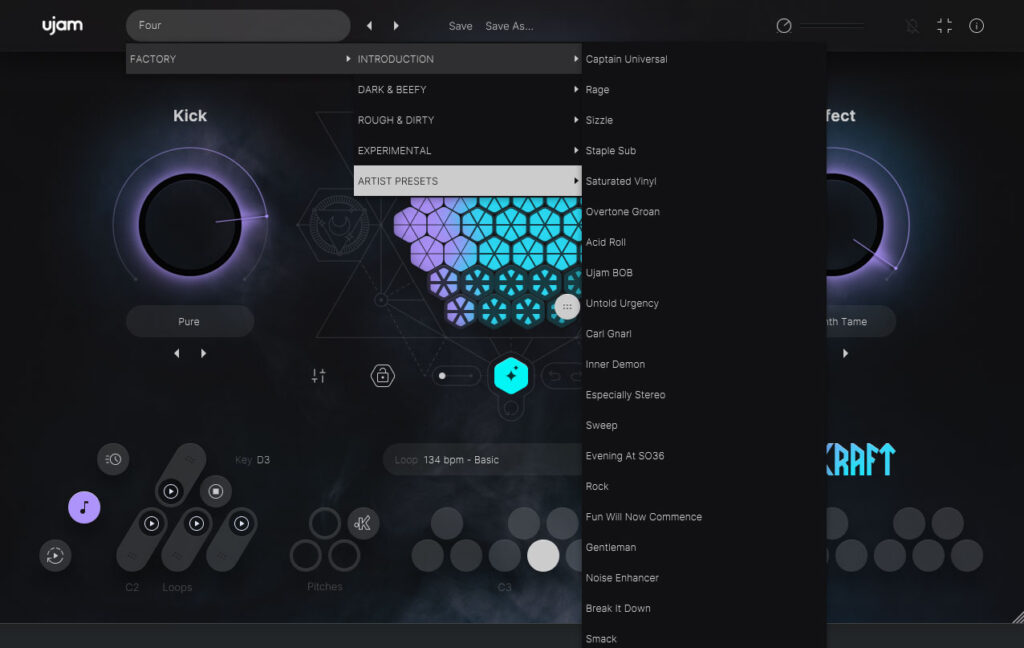
Task: Click the grid dots handle on honeycomb
Action: 567,306
